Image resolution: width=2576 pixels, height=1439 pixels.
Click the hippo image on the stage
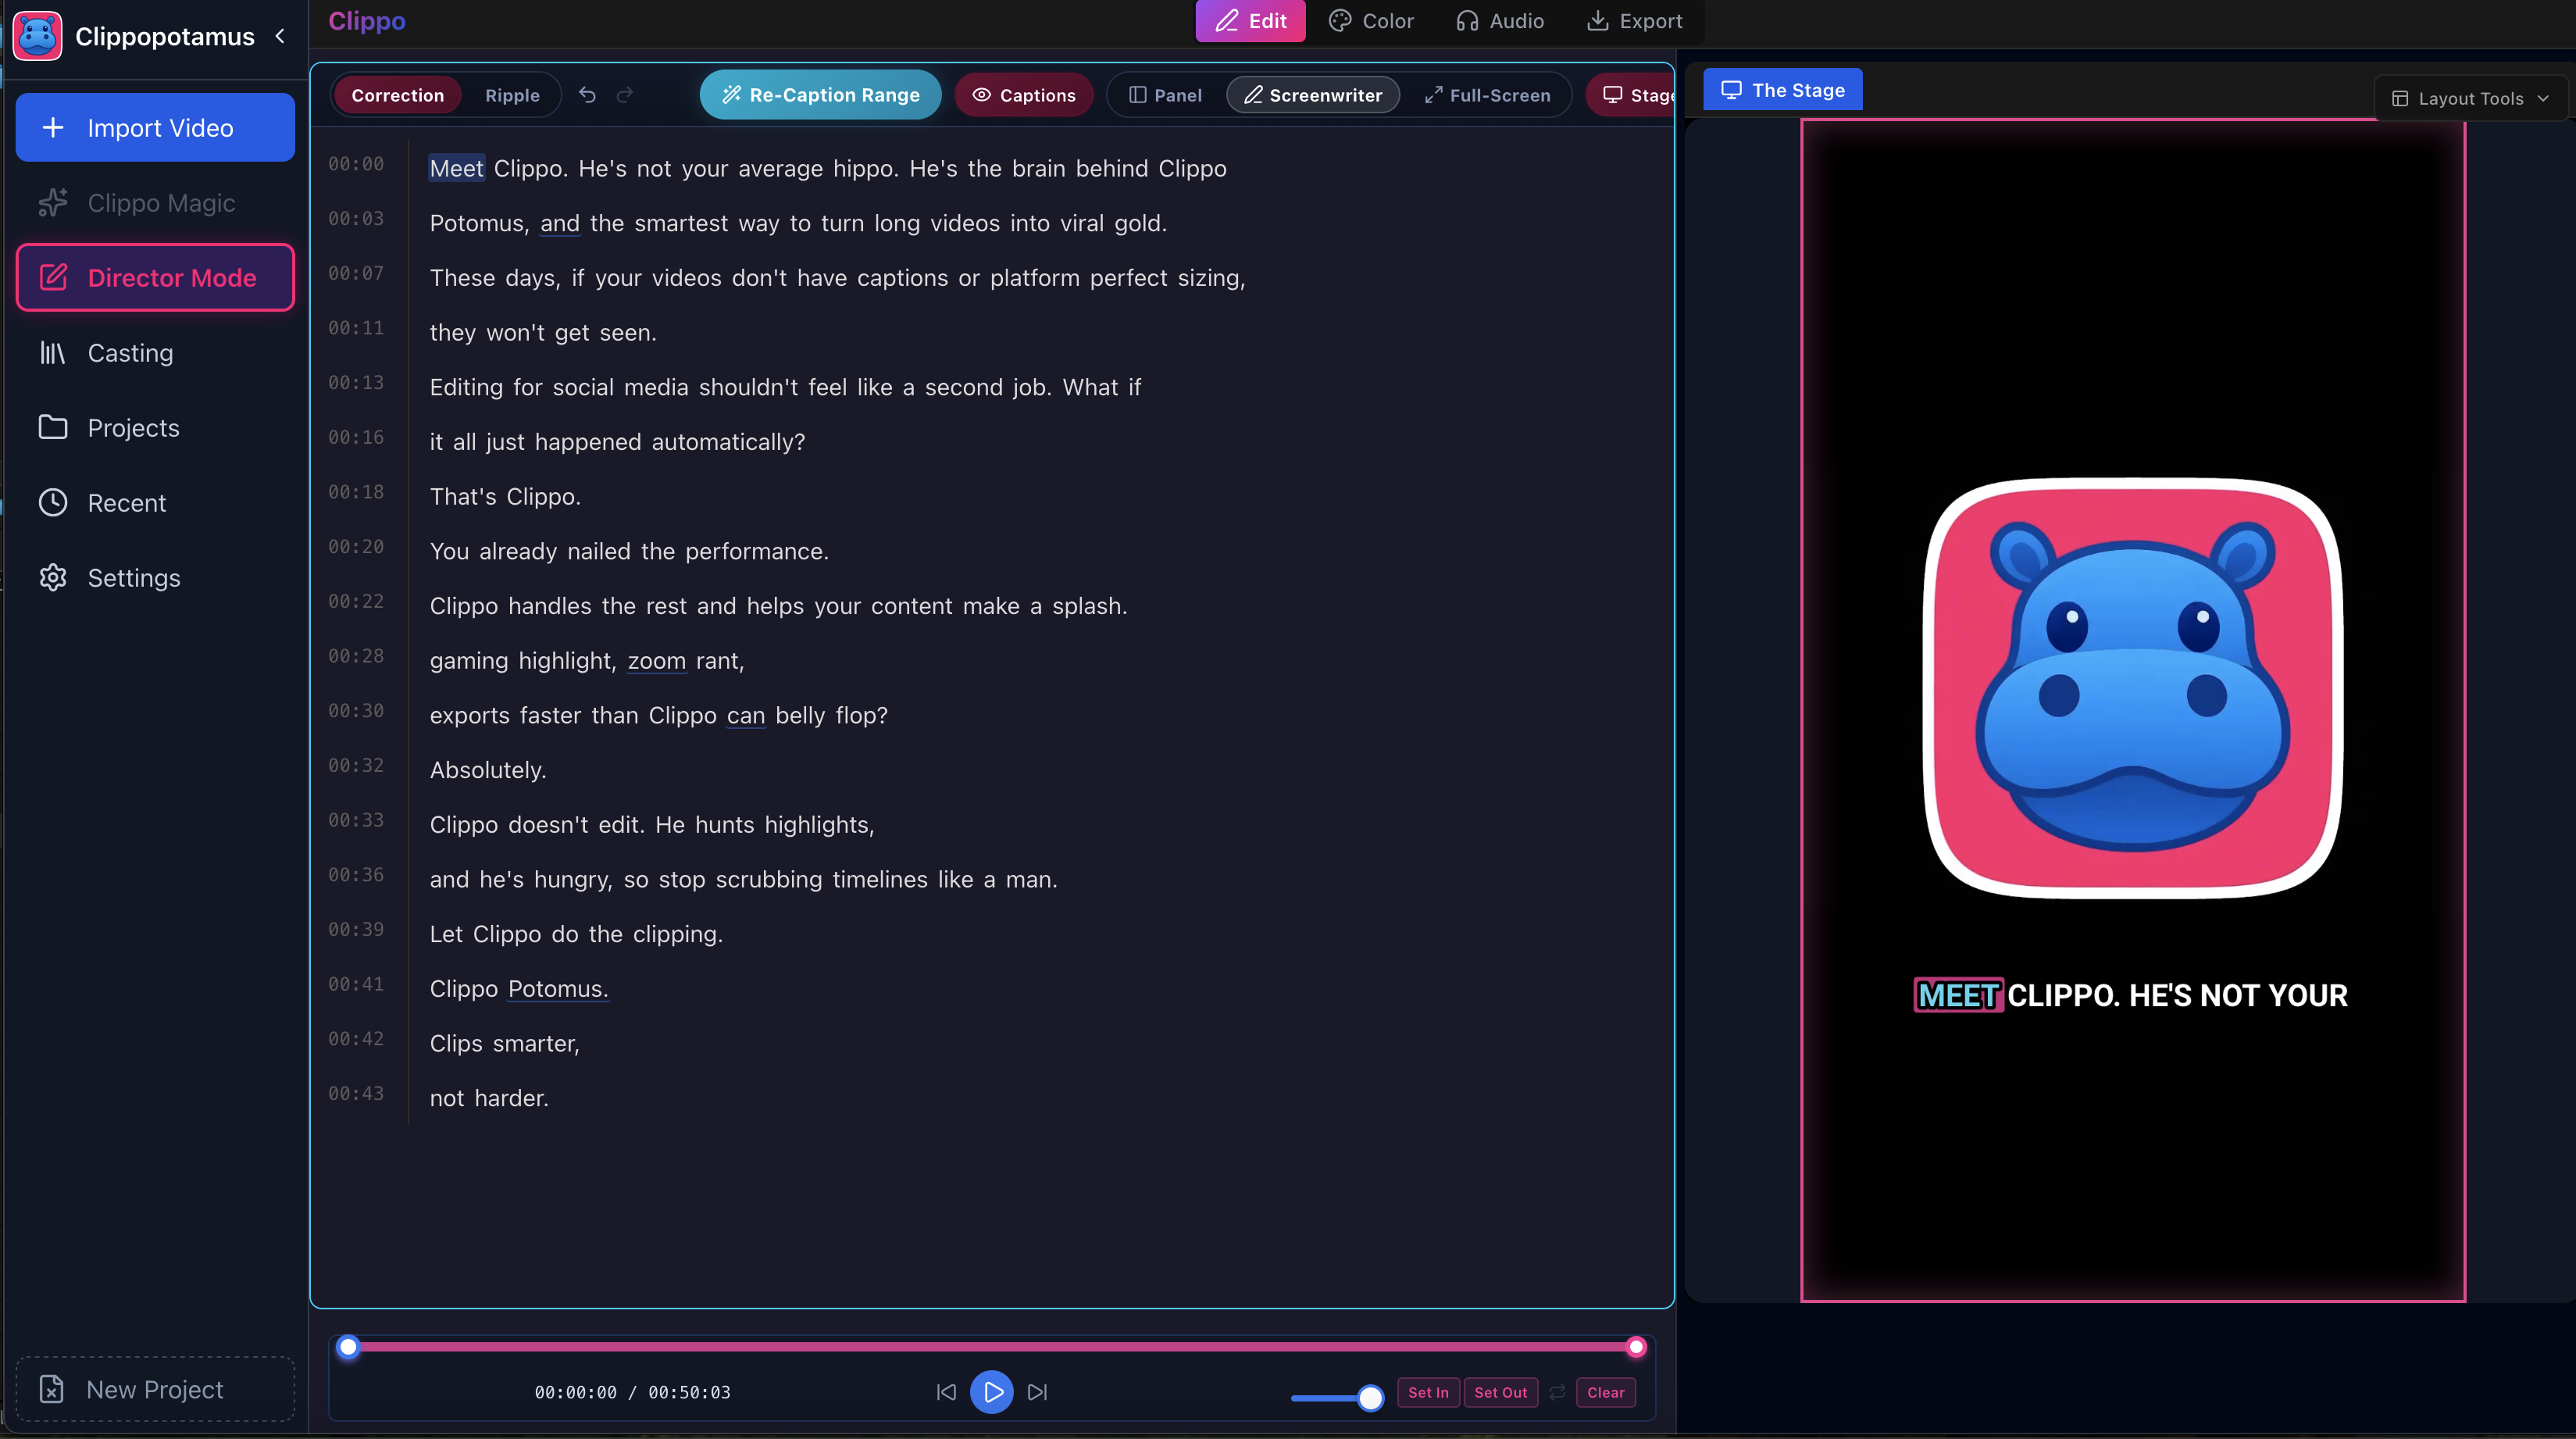2132,688
